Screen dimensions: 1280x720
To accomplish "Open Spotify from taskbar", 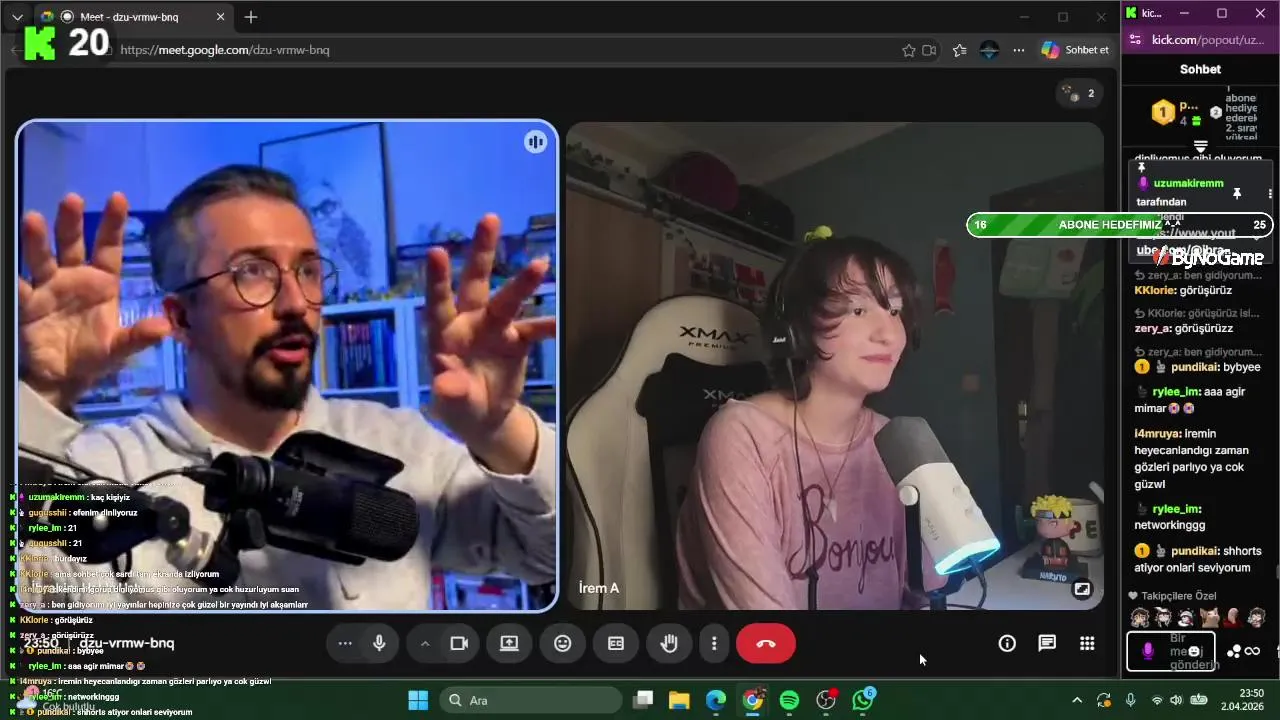I will click(x=789, y=700).
